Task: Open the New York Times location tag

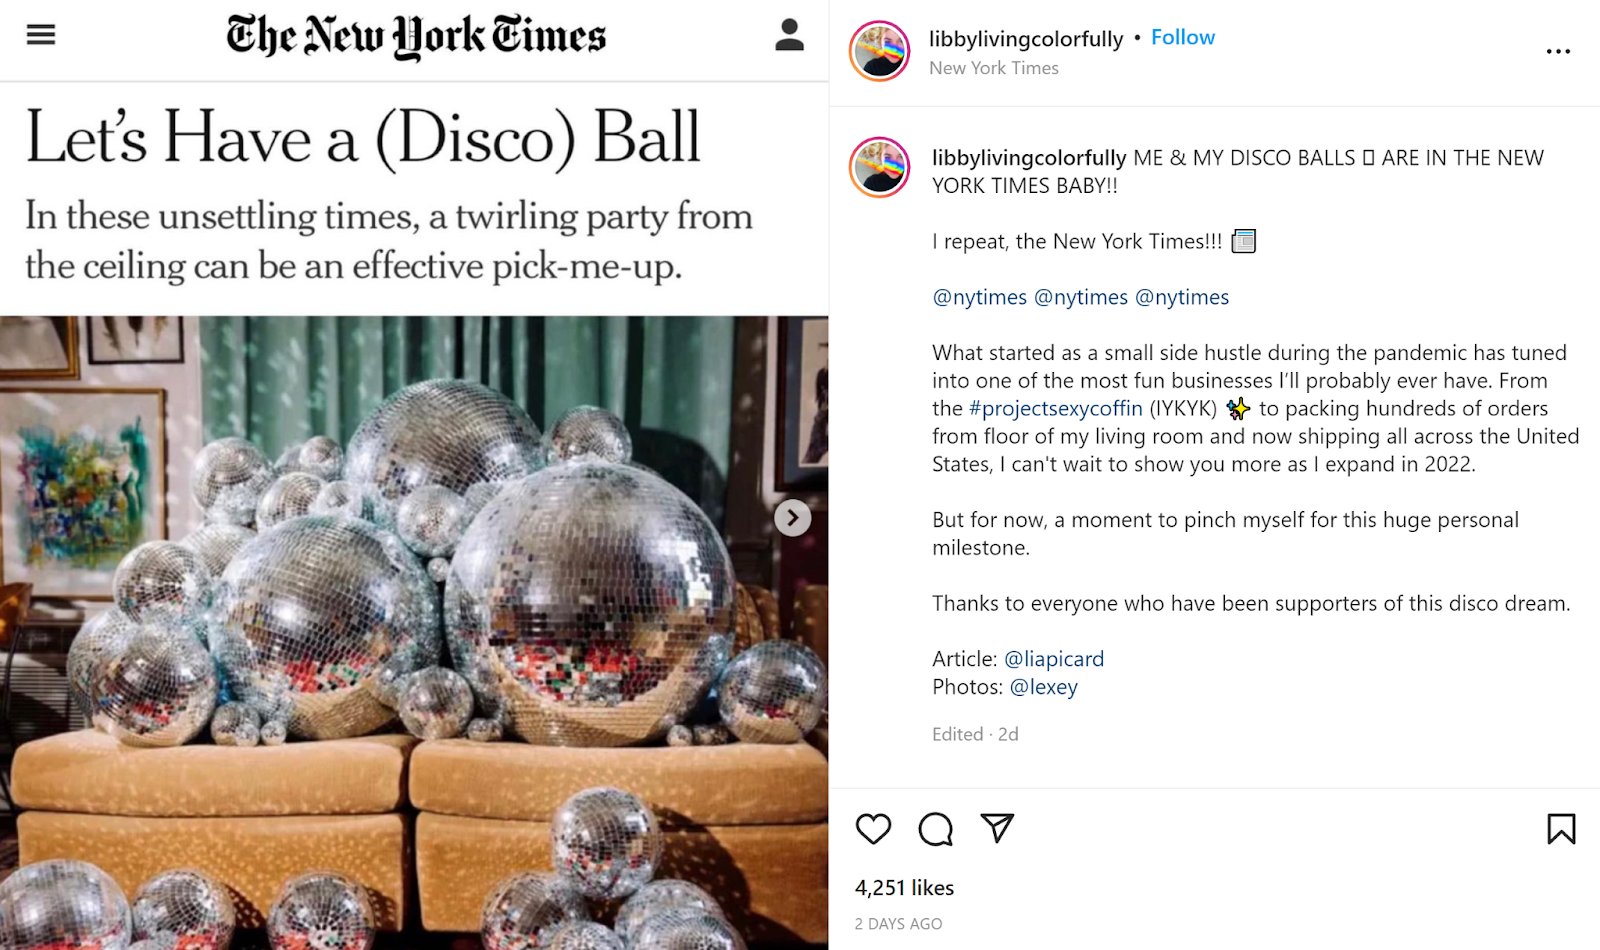Action: point(993,68)
